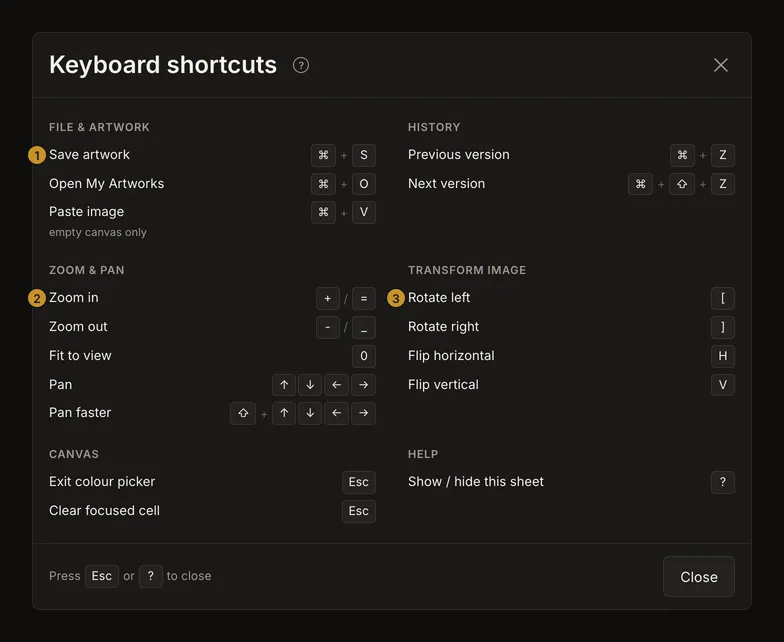
Task: Click the Zoom out label
Action: [78, 326]
